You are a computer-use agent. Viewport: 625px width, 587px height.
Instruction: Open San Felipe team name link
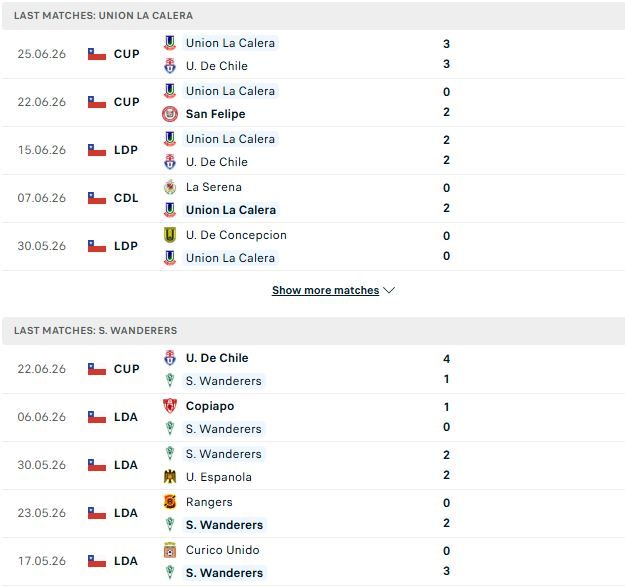215,114
